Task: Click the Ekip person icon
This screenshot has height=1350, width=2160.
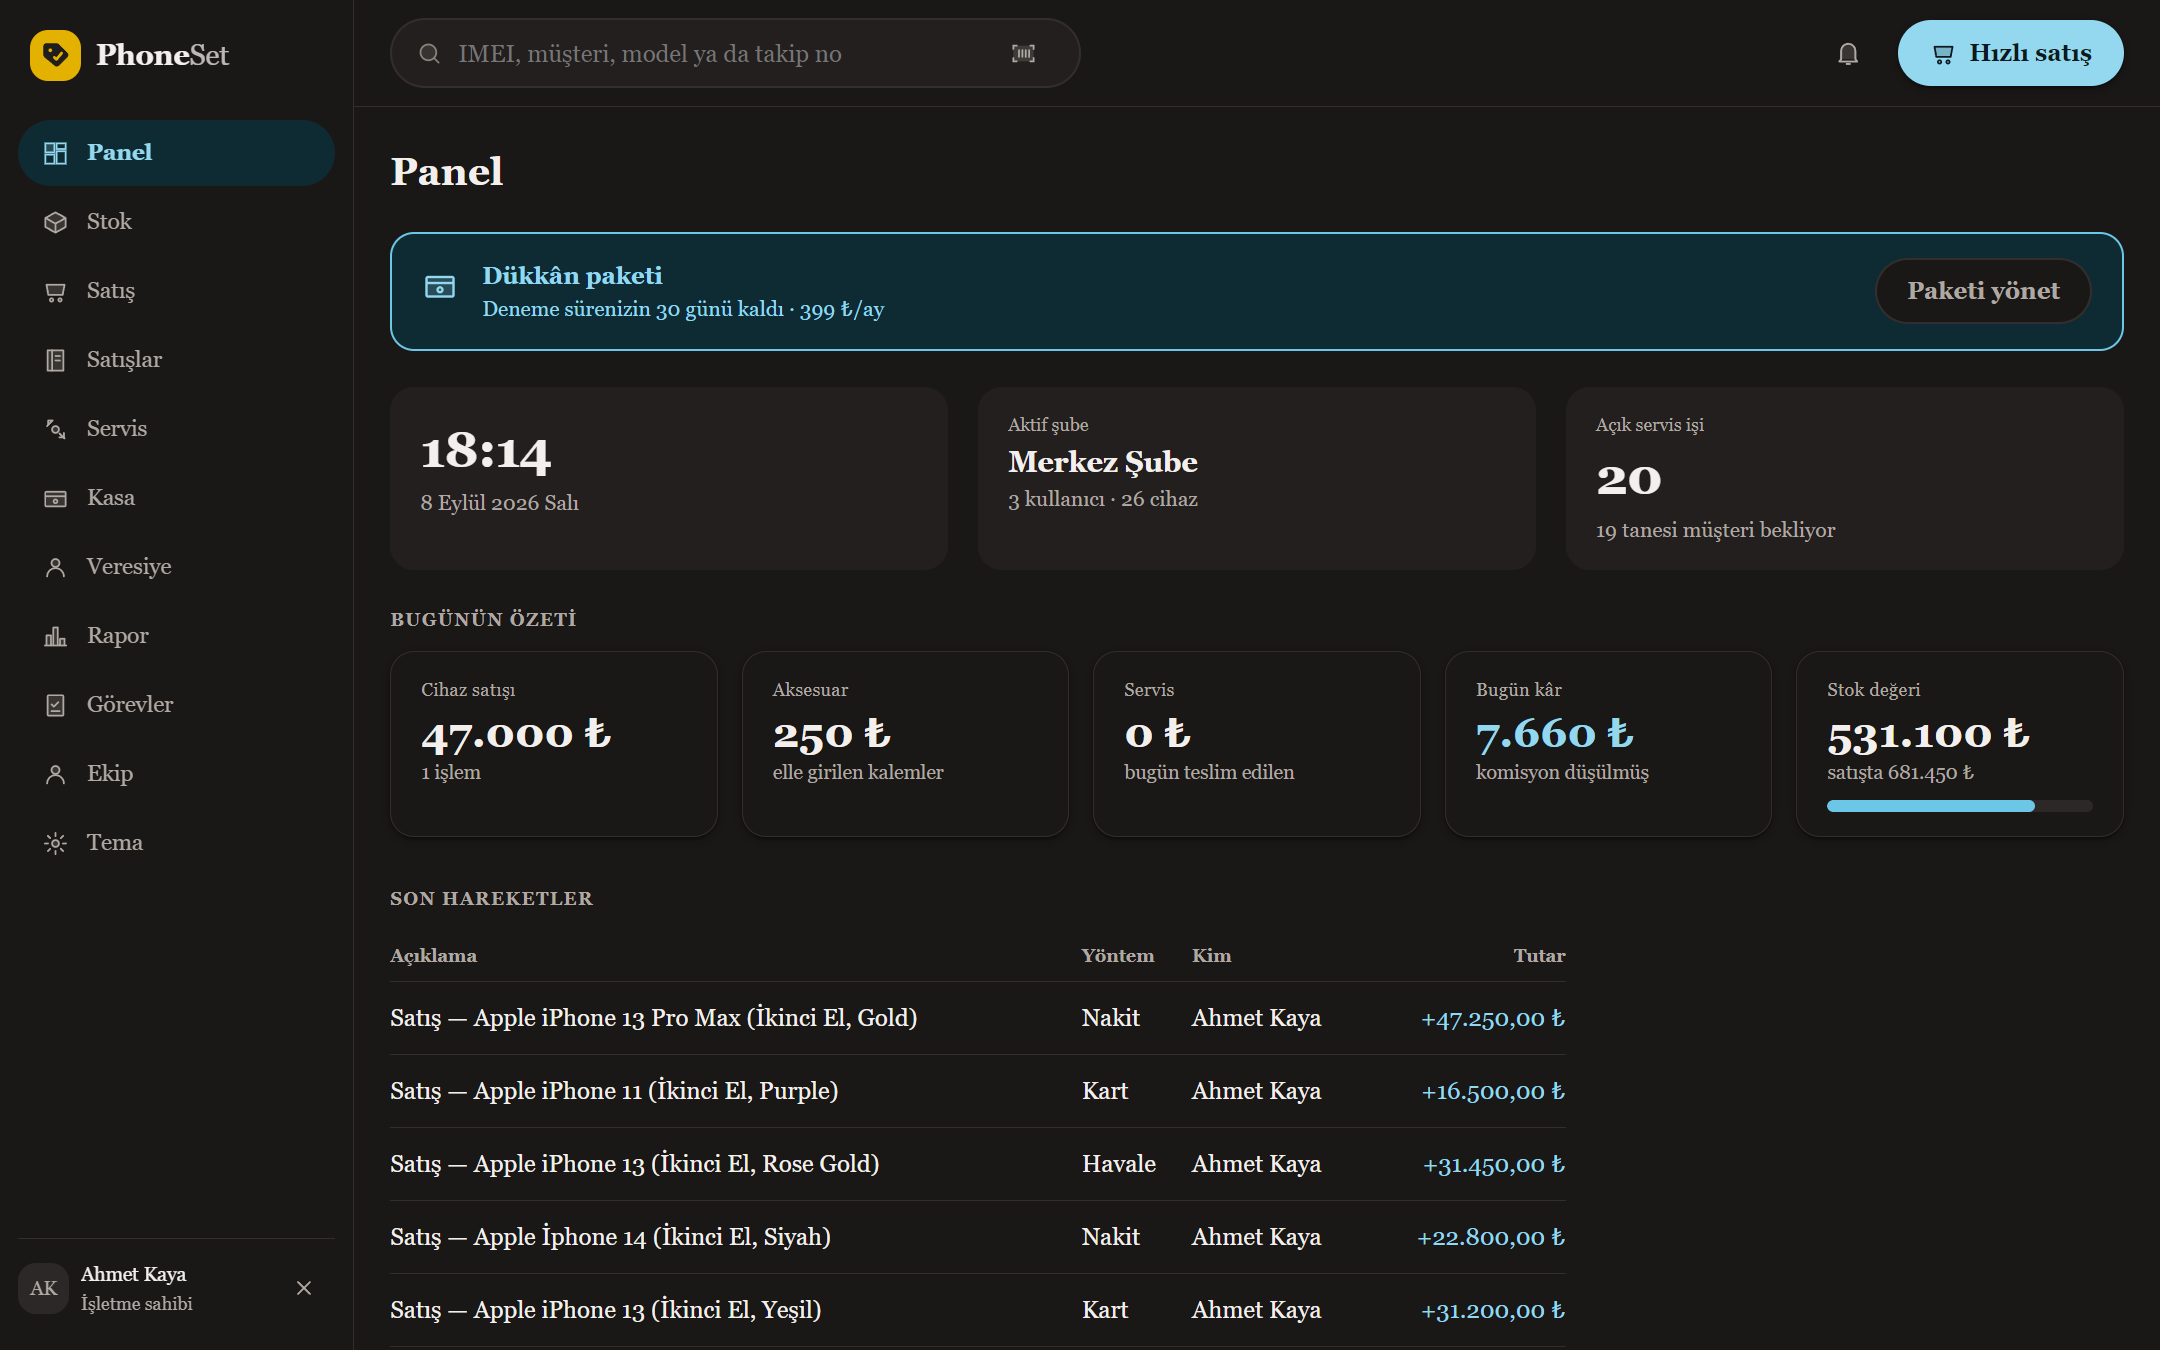Action: click(55, 774)
